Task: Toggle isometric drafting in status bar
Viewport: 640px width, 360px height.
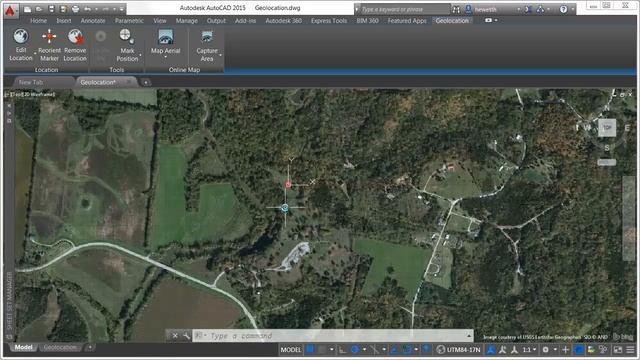Action: click(x=374, y=349)
